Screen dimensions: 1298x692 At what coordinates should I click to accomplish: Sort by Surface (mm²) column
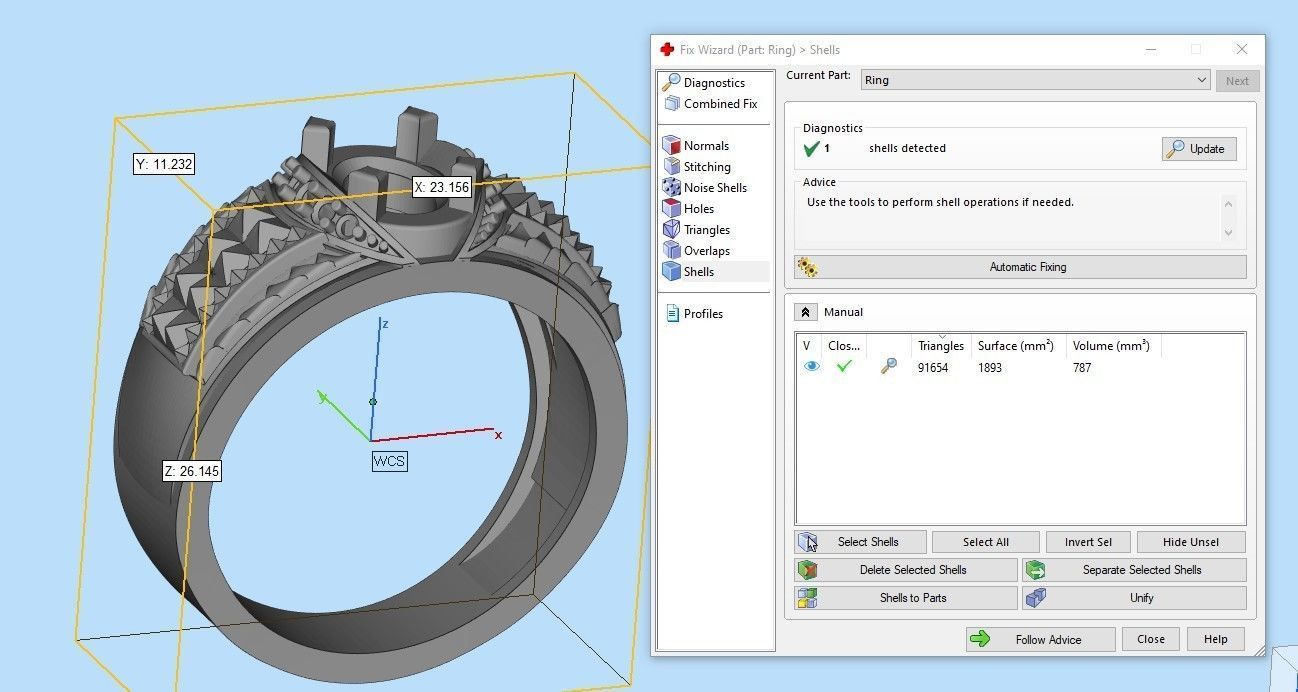(x=1018, y=346)
